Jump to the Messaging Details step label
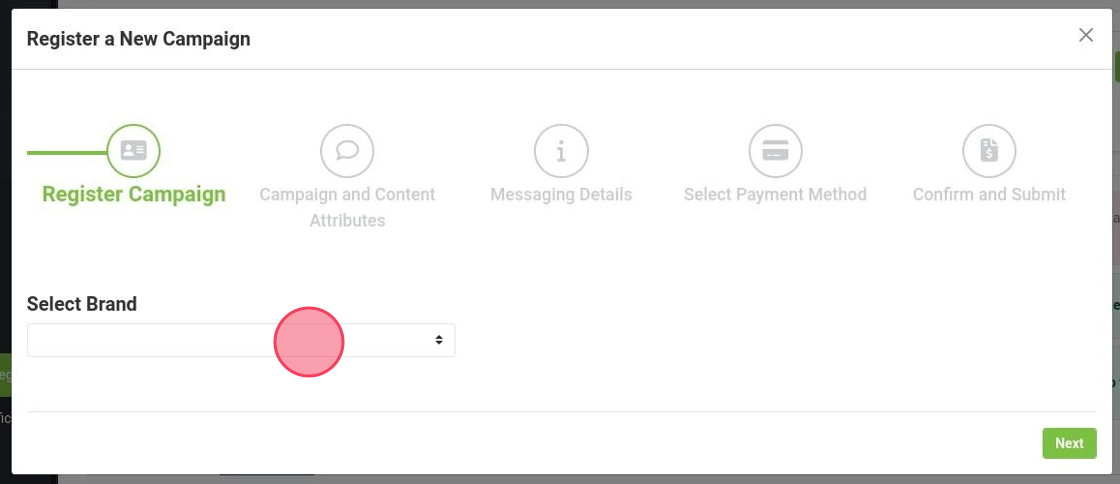Viewport: 1120px width, 484px height. click(561, 194)
